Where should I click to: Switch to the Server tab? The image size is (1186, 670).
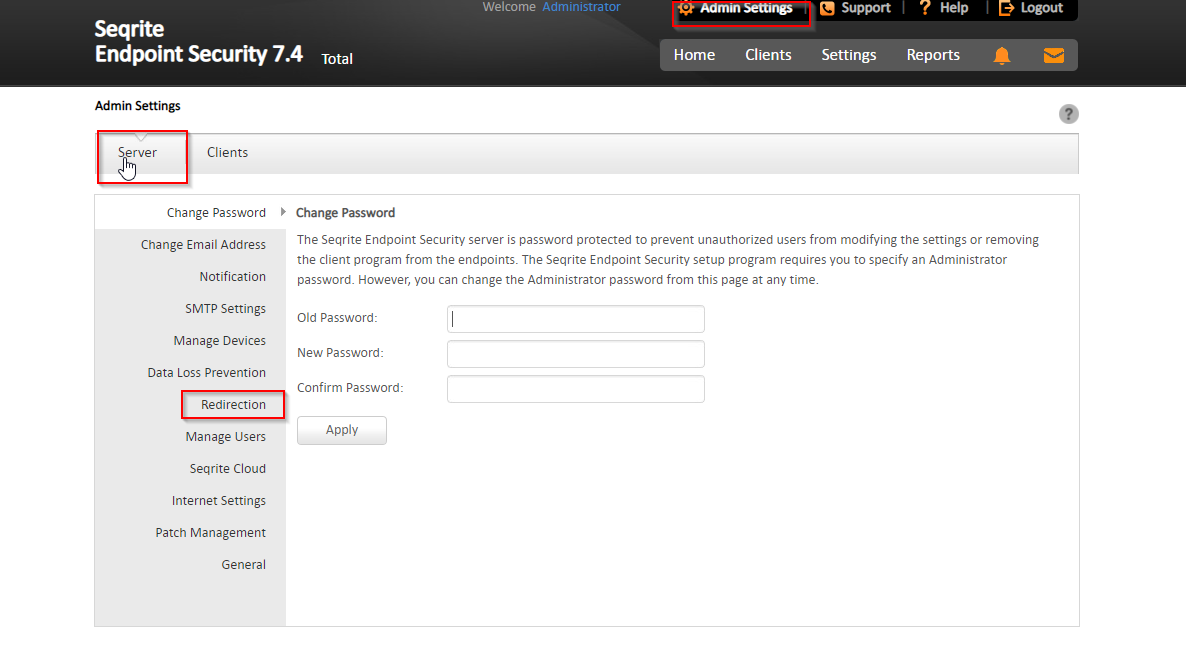138,153
